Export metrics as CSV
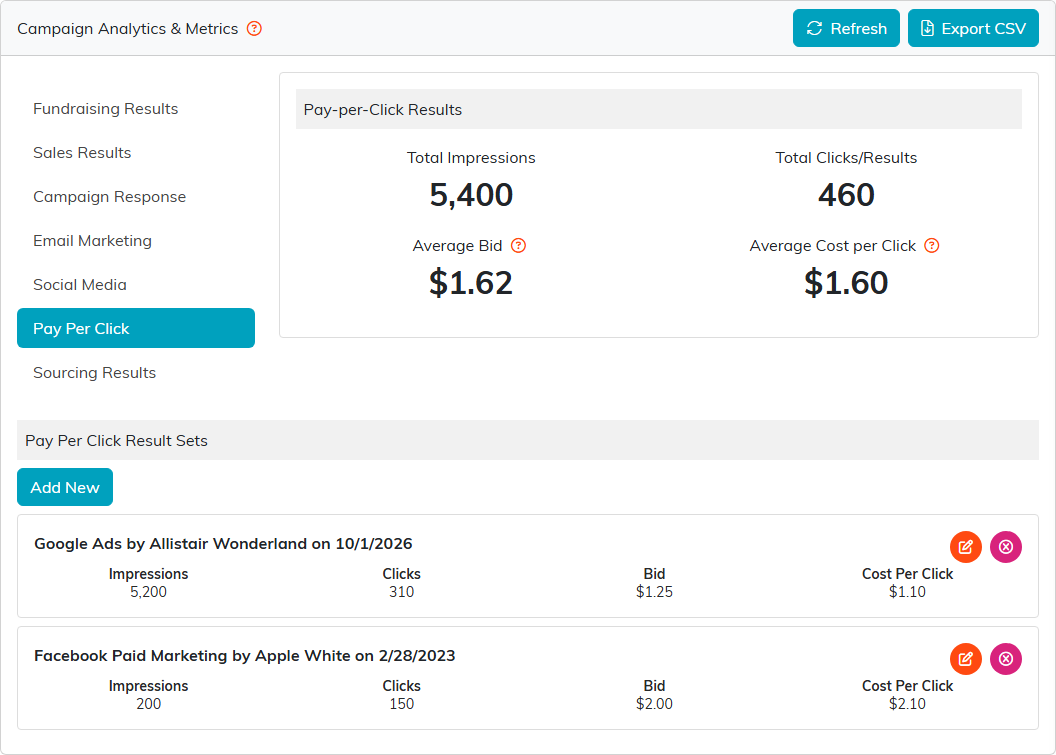Screen dimensions: 1056x755 click(973, 28)
